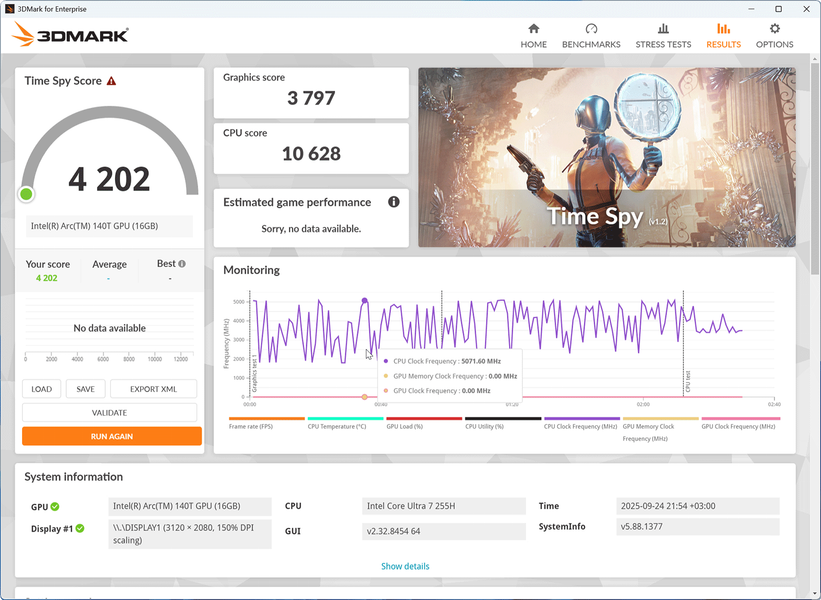The height and width of the screenshot is (600, 821).
Task: Click the Home house icon
Action: point(534,28)
